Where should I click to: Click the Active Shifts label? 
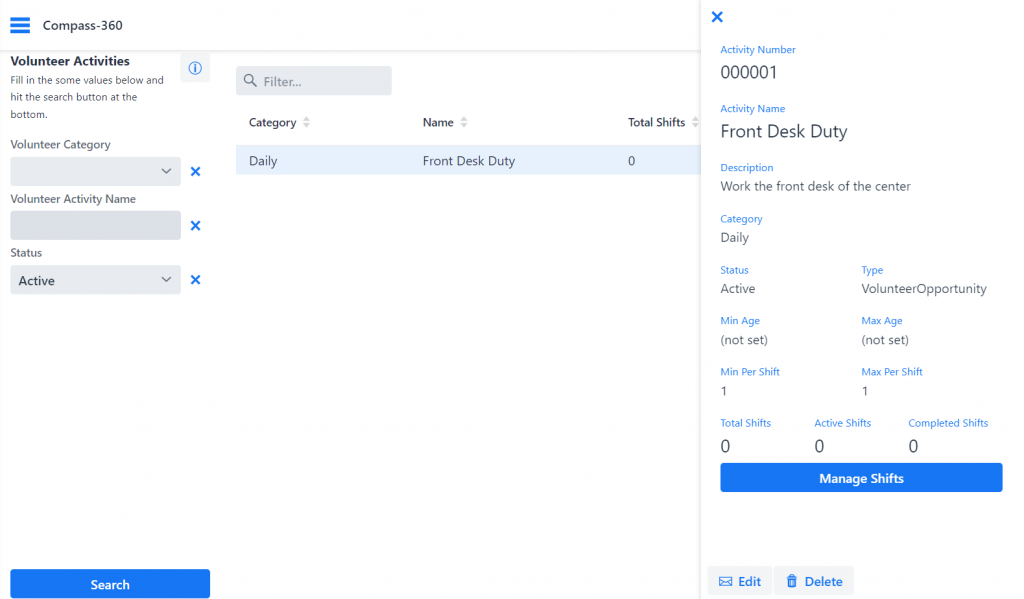tap(842, 423)
